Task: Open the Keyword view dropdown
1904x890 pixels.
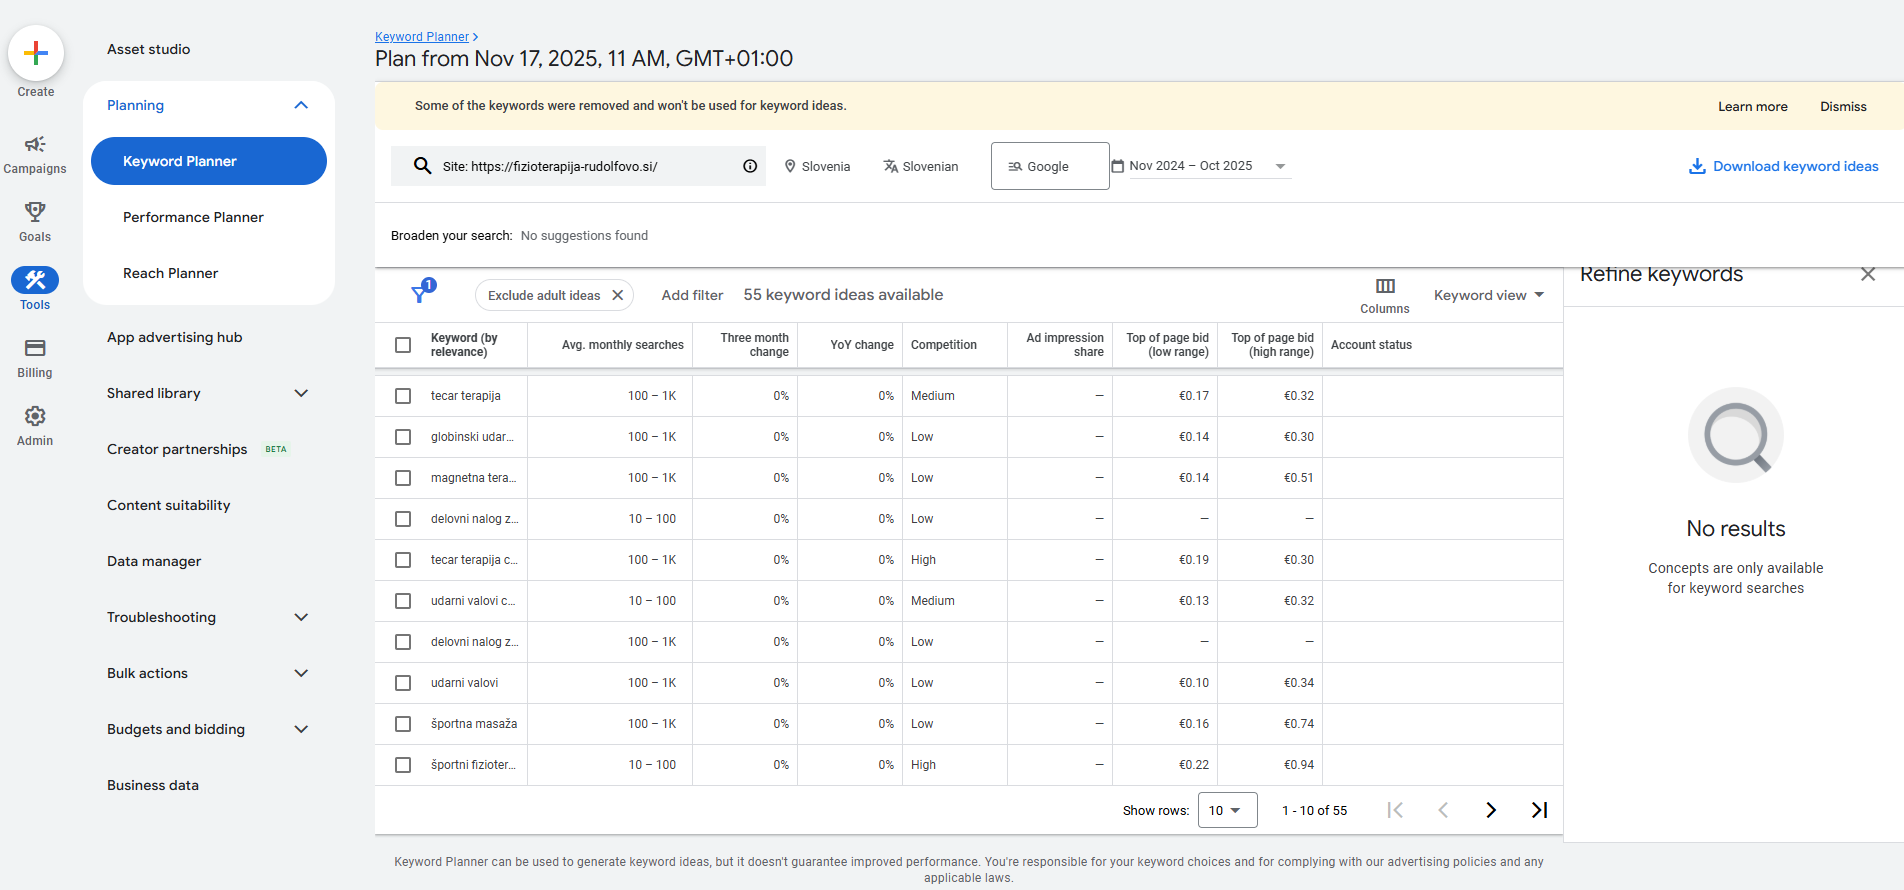Action: [x=1489, y=295]
